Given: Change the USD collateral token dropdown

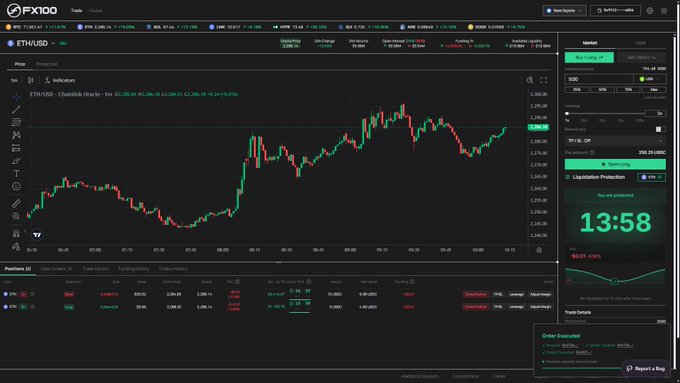Looking at the screenshot, I should [650, 79].
